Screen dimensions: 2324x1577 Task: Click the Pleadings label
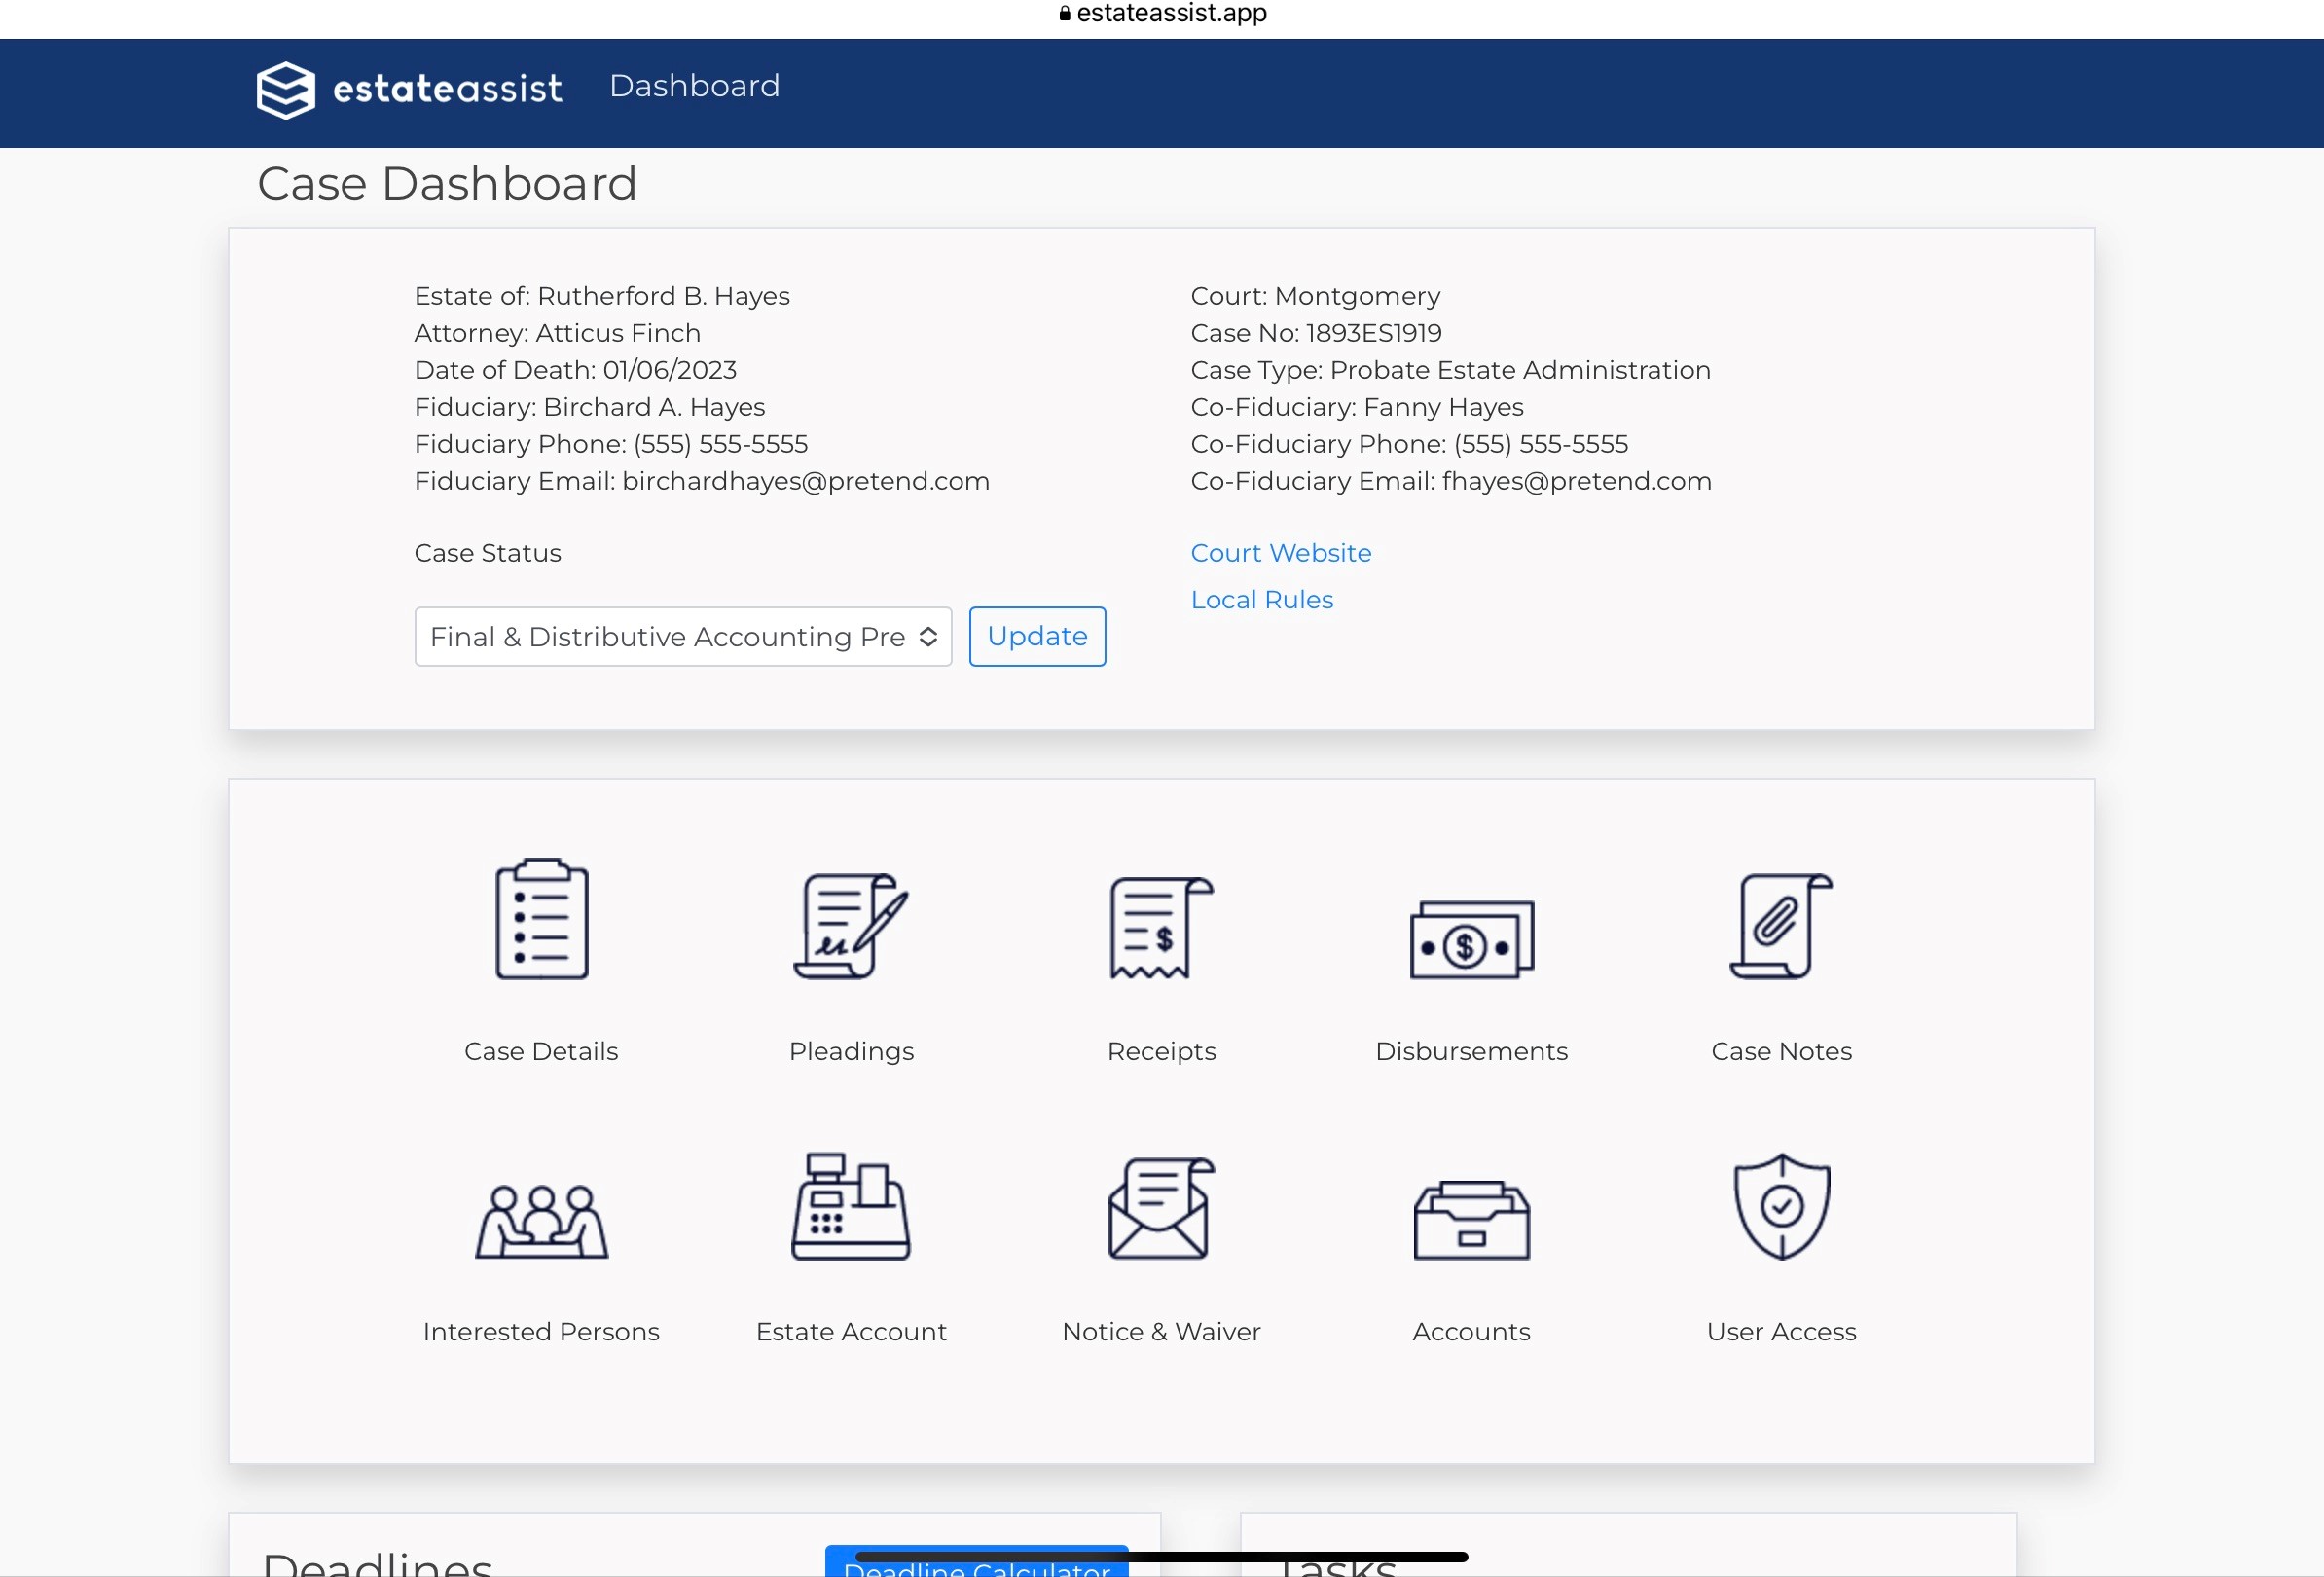[851, 1051]
